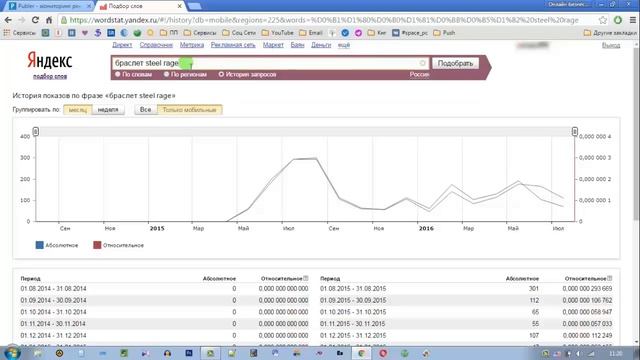Viewport: 640px width, 360px height.
Task: Click the blue Абсолютное legend swatch
Action: 40,245
